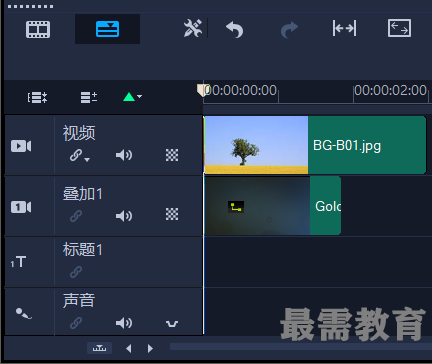
Task: Click the 00:00:02:00 ruler timecode
Action: 390,90
